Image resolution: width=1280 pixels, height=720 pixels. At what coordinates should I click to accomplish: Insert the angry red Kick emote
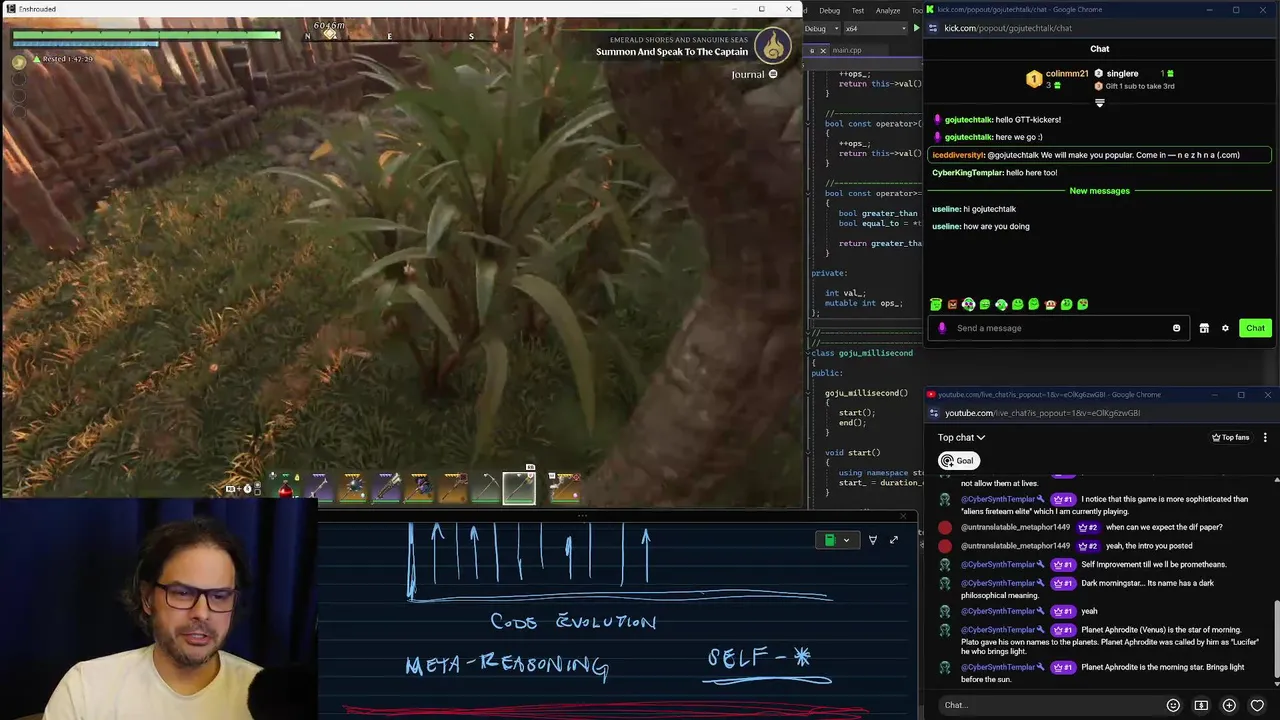(x=952, y=304)
